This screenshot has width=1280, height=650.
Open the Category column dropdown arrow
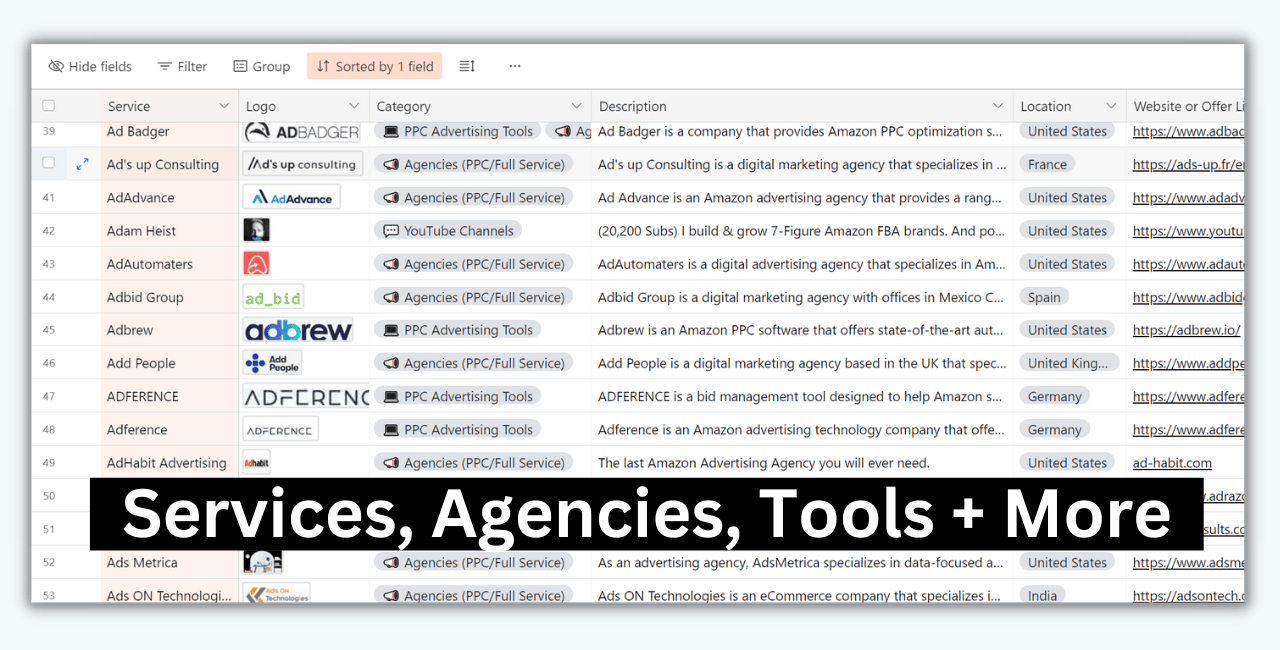pos(576,106)
